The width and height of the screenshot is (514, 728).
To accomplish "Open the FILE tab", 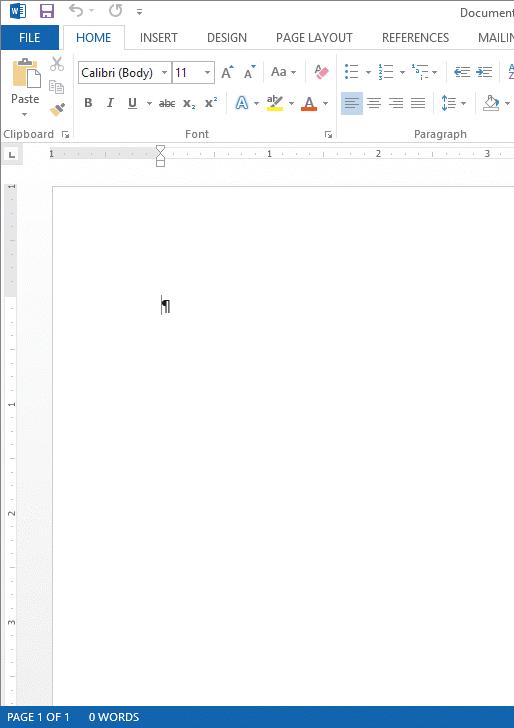I will (30, 38).
